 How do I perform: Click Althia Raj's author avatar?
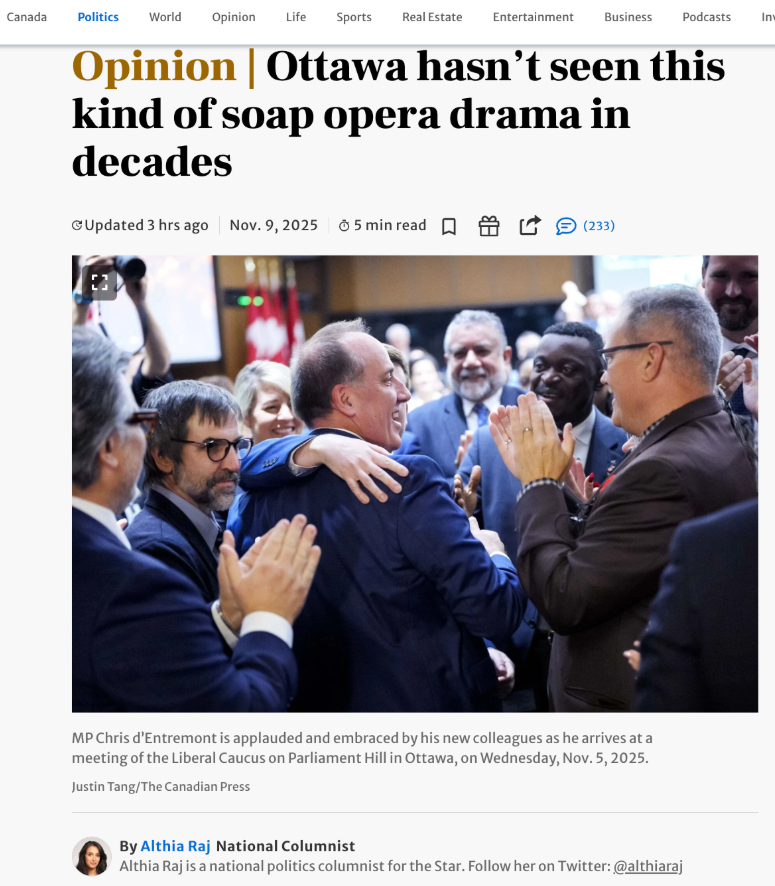pos(92,856)
